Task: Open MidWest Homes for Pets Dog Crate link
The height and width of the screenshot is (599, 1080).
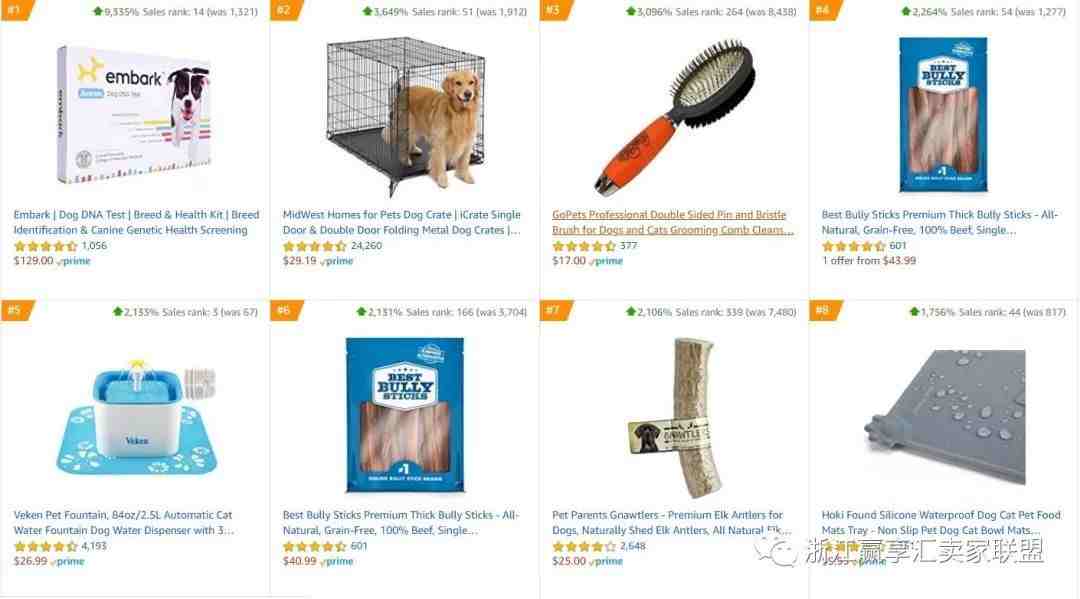Action: [402, 222]
